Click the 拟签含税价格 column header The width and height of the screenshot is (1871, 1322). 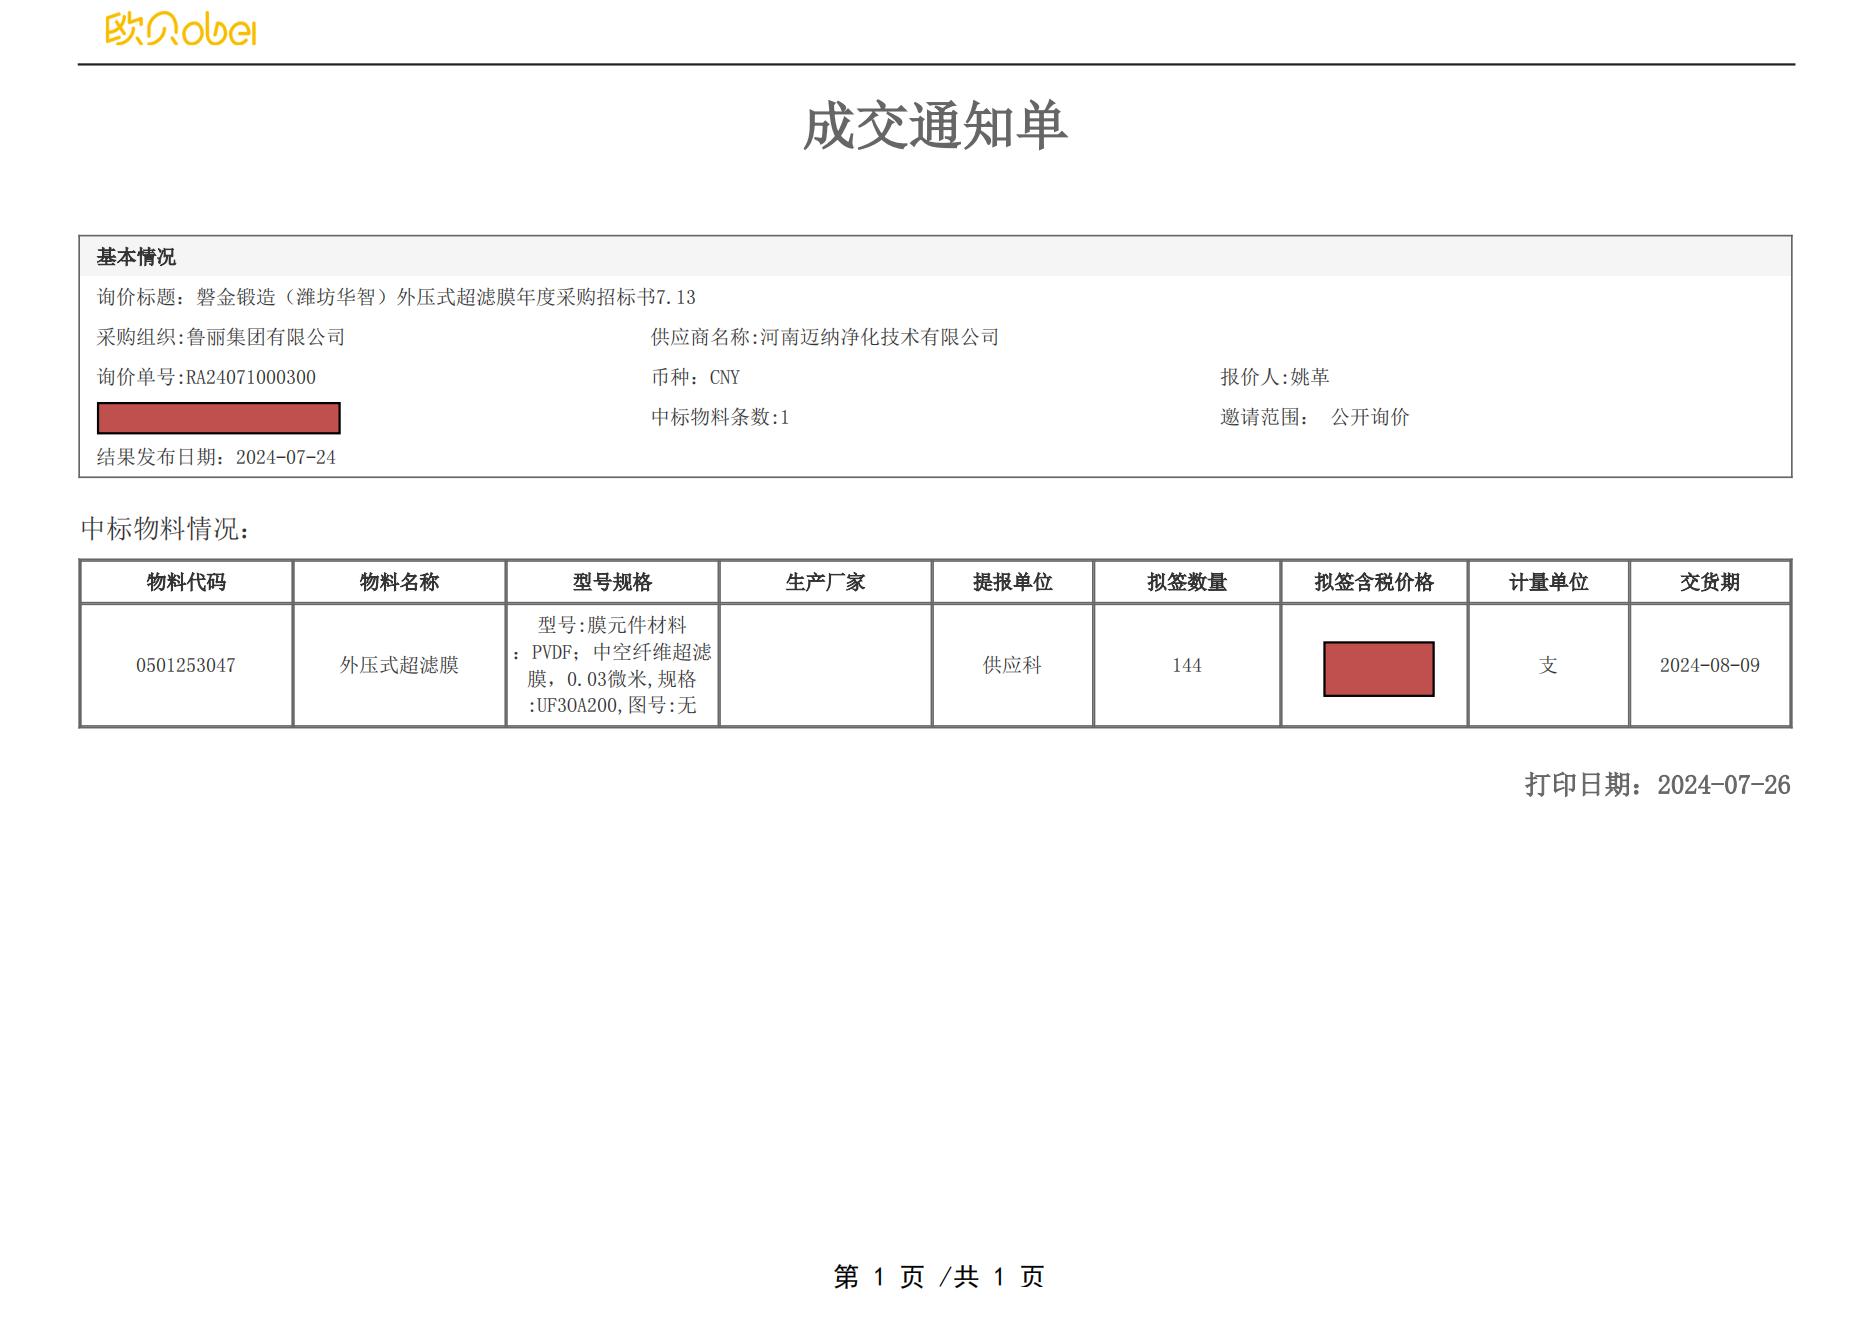click(1374, 582)
